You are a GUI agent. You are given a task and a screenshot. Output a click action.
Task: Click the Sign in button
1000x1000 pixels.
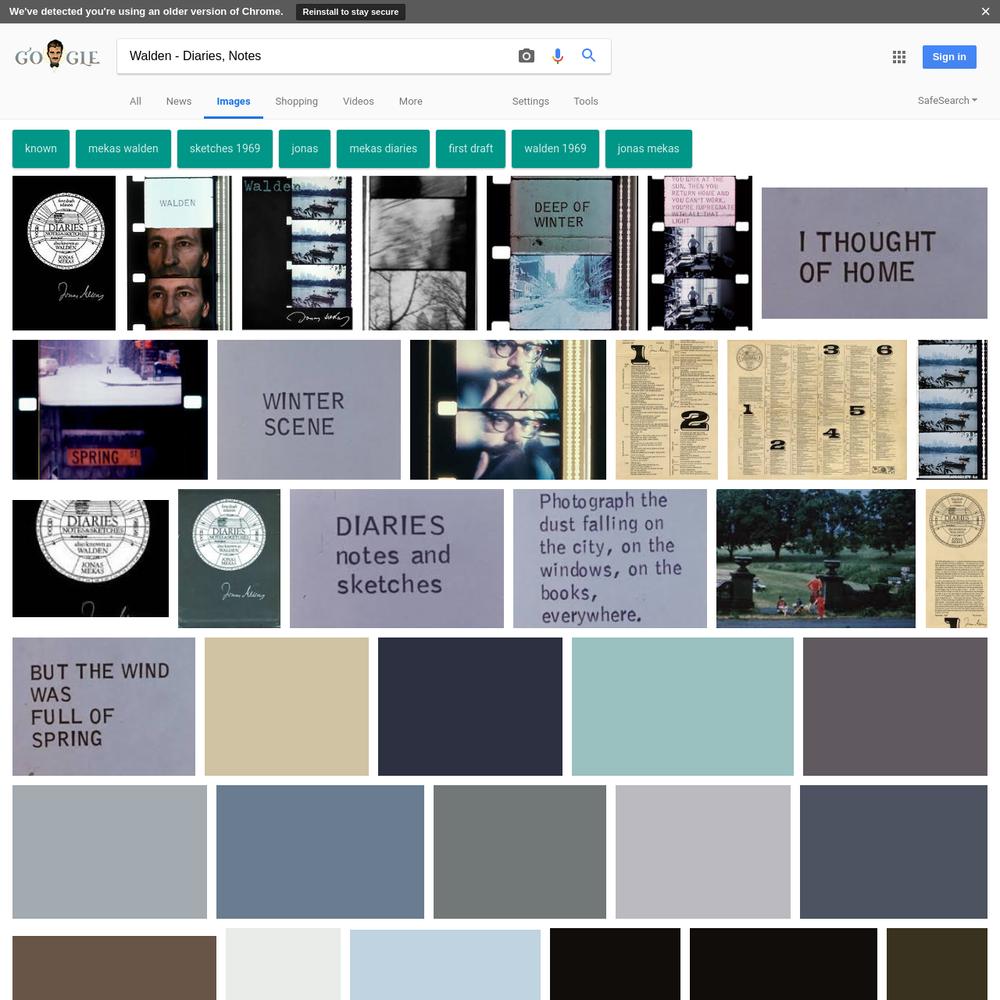(949, 57)
